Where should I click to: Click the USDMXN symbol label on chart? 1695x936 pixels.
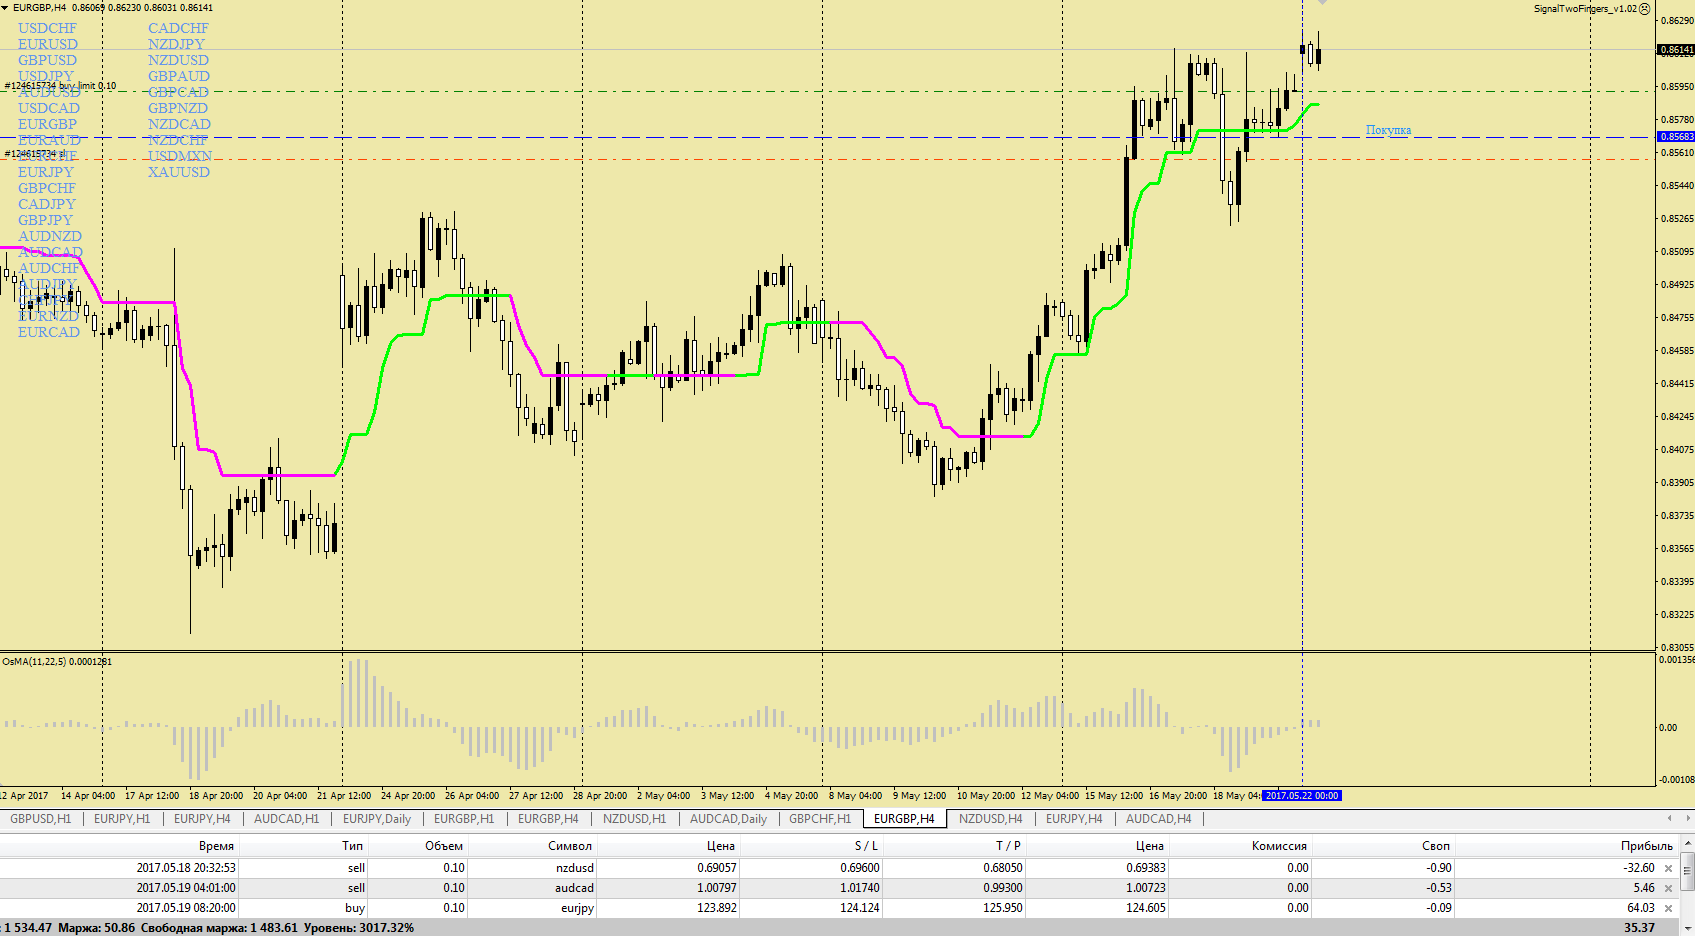tap(180, 156)
